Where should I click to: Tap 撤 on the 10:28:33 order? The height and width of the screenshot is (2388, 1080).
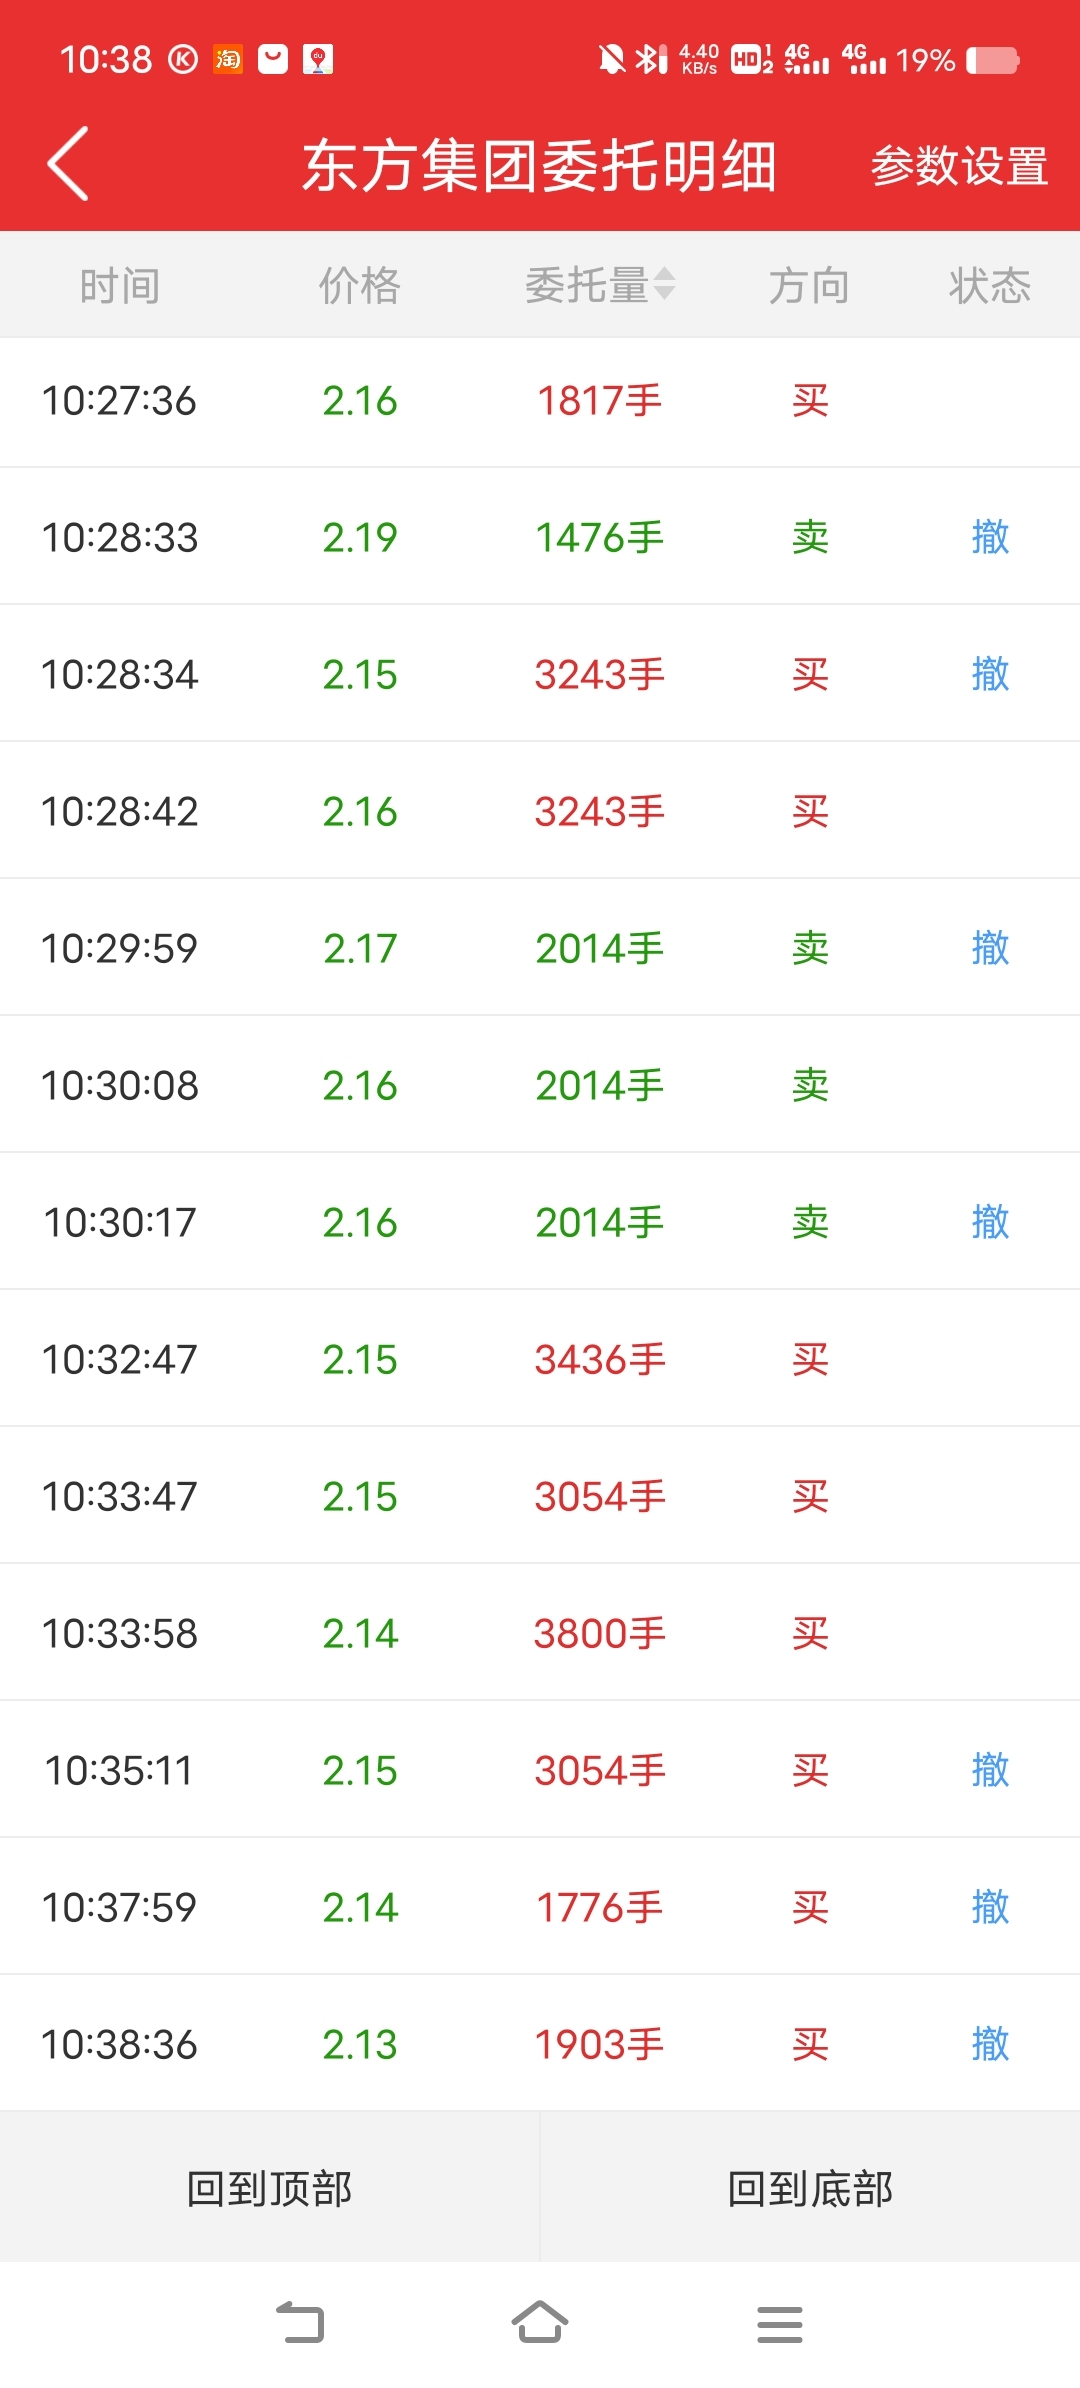(x=990, y=537)
